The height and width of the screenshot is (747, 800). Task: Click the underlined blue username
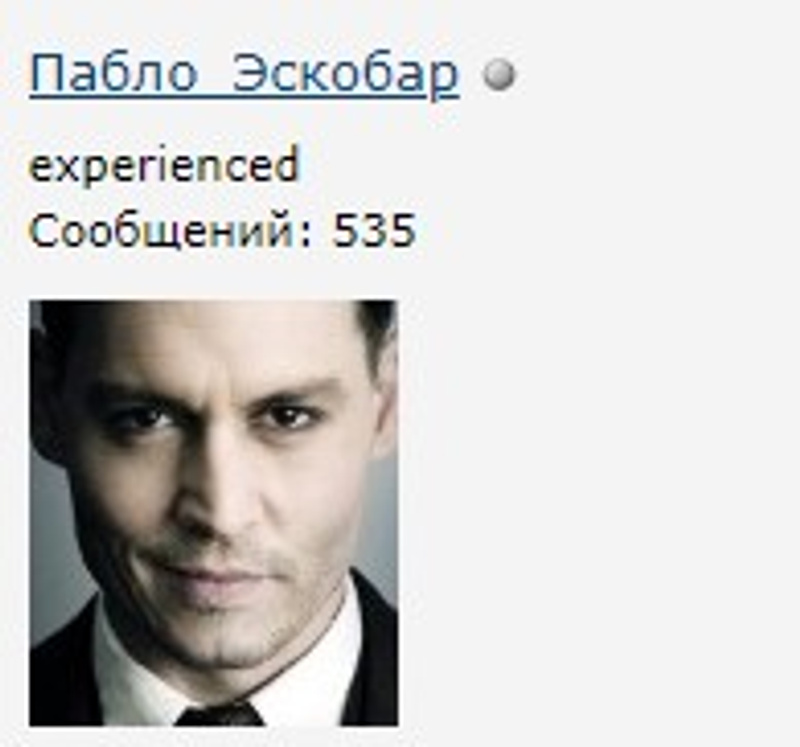pyautogui.click(x=244, y=74)
